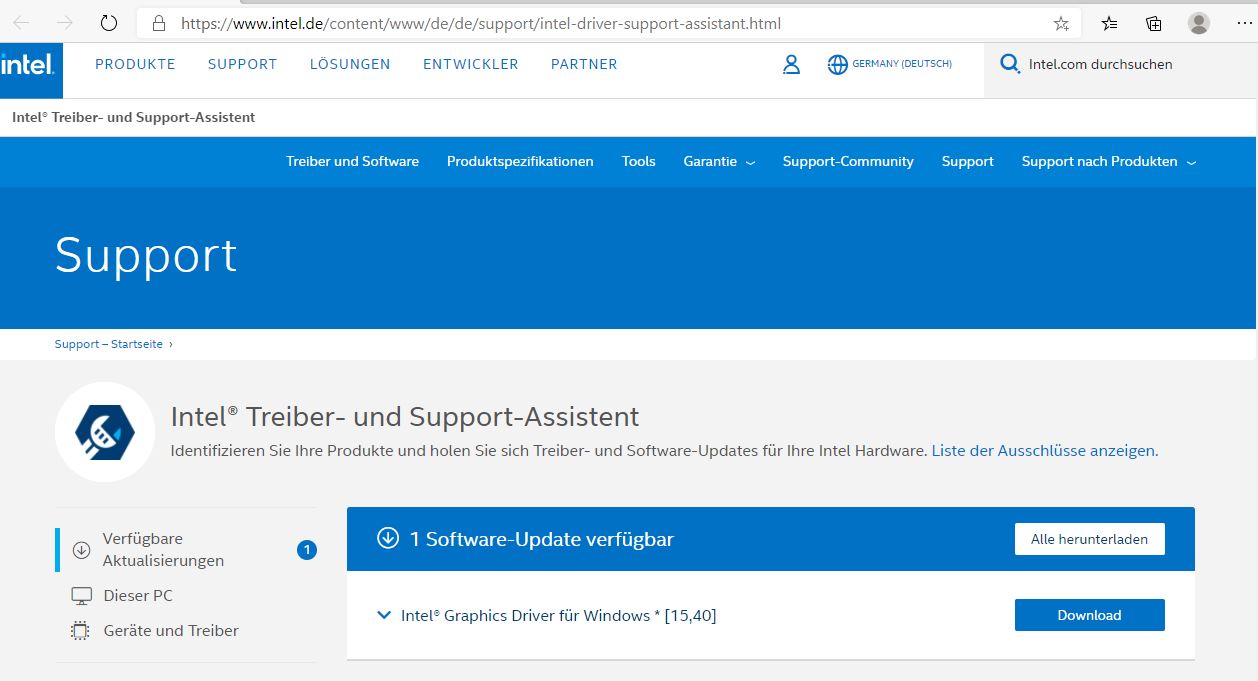This screenshot has width=1258, height=681.
Task: Click the search magnifier icon
Action: coord(1010,64)
